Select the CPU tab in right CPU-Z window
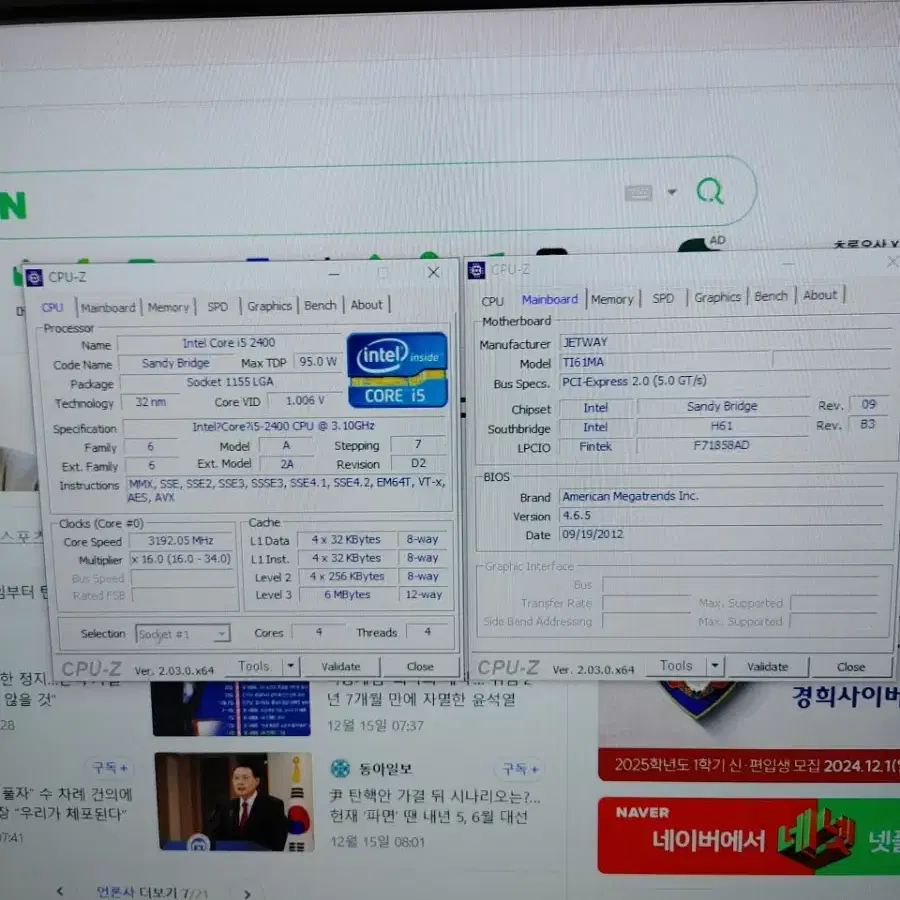Viewport: 900px width, 900px height. [x=492, y=301]
